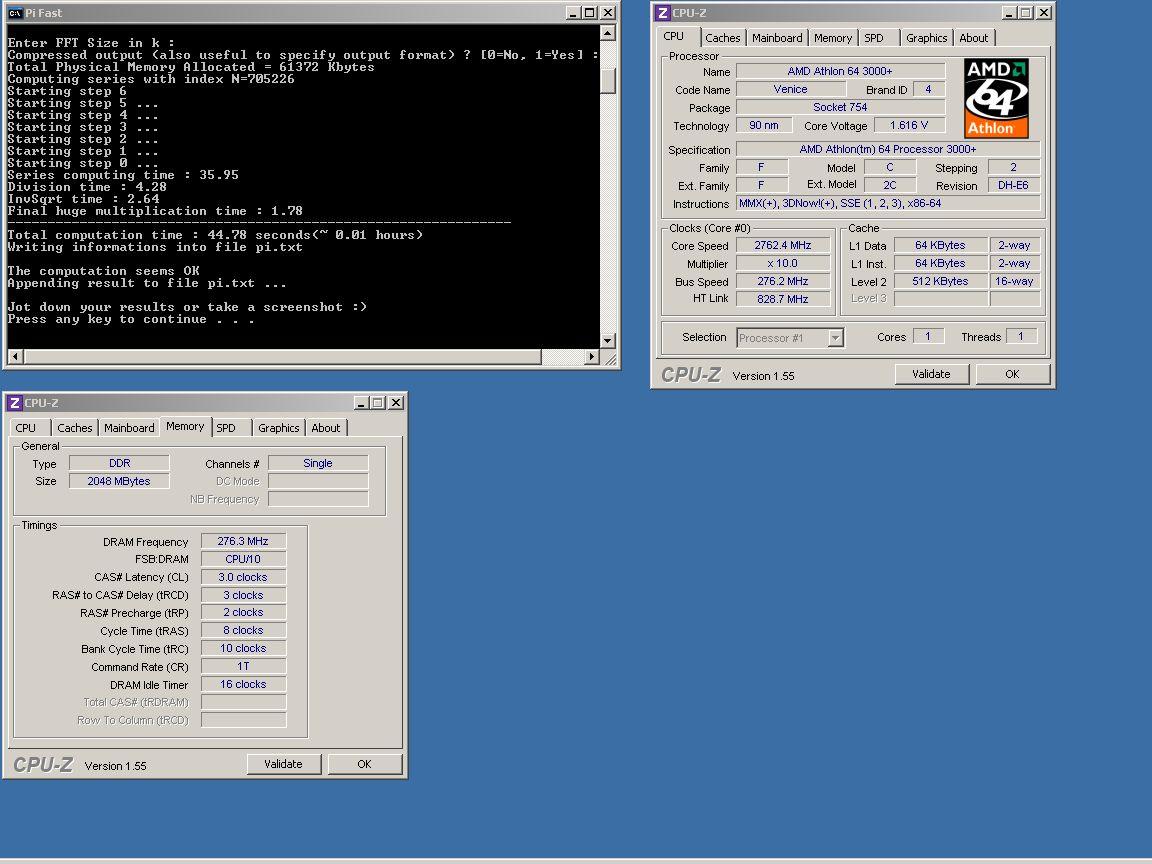The height and width of the screenshot is (864, 1152).
Task: Click the Pi Fast vertical scrollbar thumb
Action: point(608,80)
